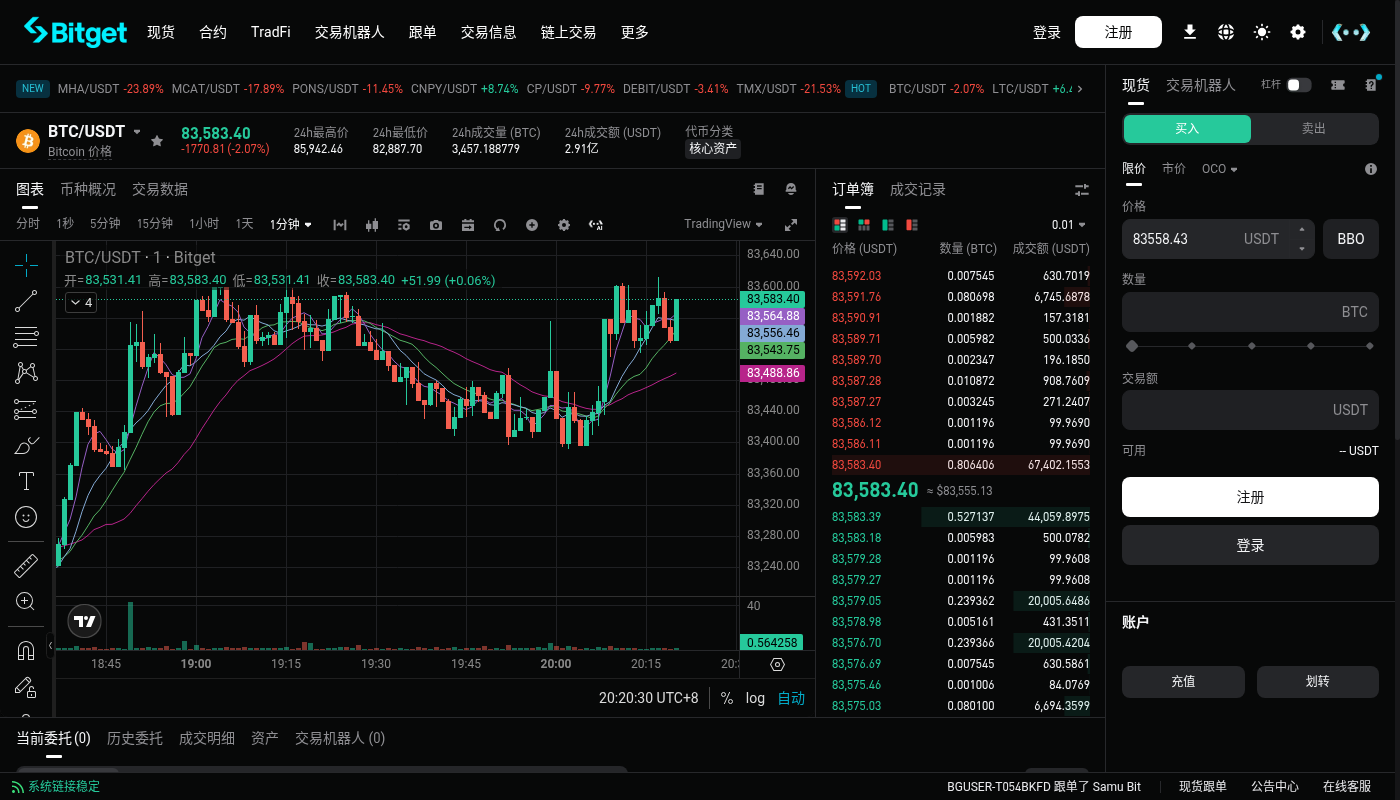Open the chart target reset icon near time axis

(x=777, y=664)
